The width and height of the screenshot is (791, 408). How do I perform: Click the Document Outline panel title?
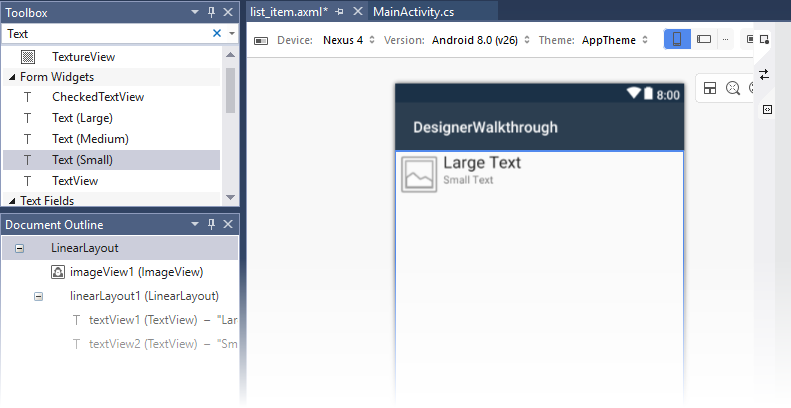[54, 224]
